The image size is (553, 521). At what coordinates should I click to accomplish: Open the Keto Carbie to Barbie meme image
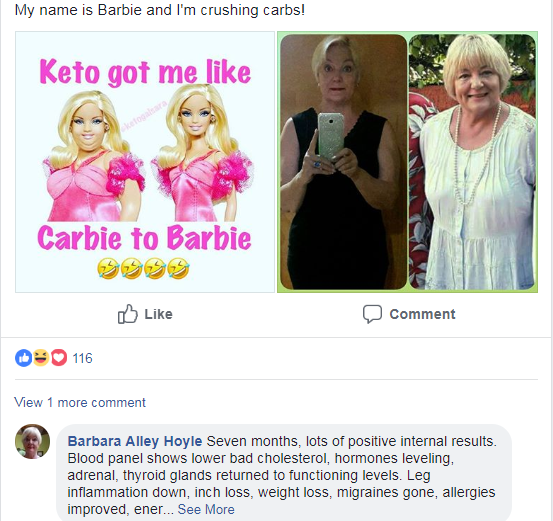tap(145, 162)
